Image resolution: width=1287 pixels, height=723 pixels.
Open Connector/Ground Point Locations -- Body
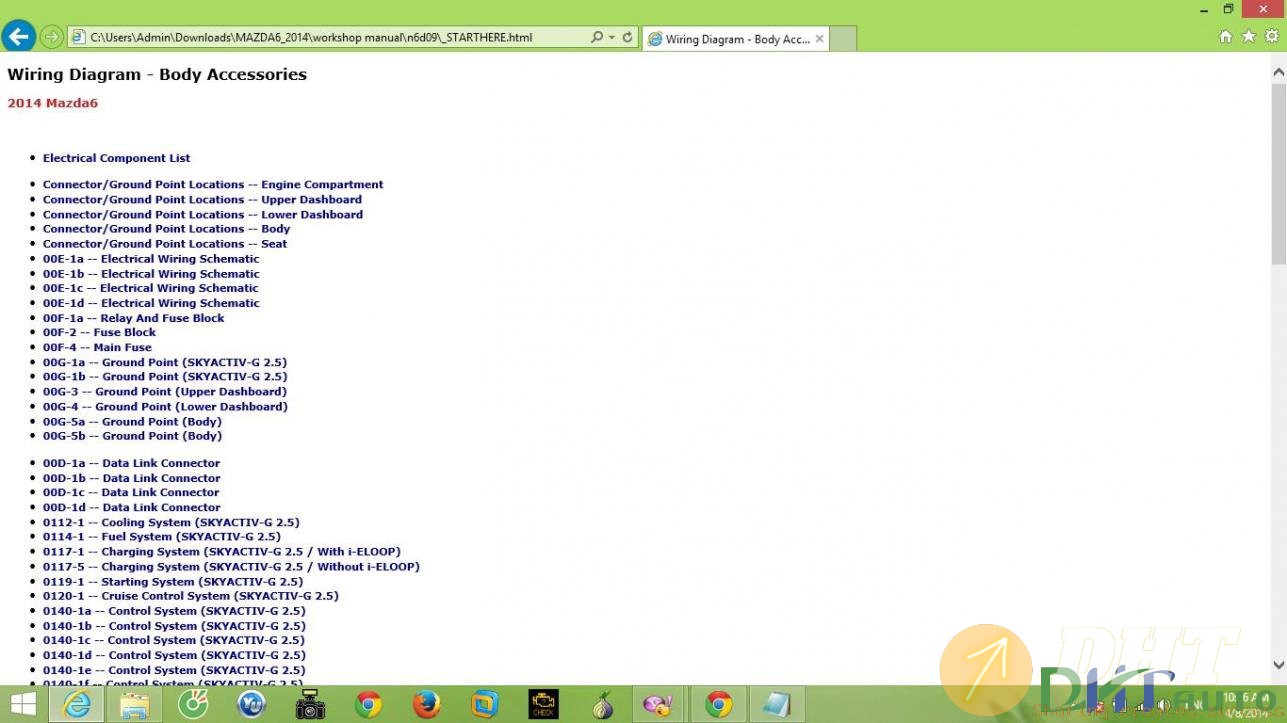[x=166, y=228]
